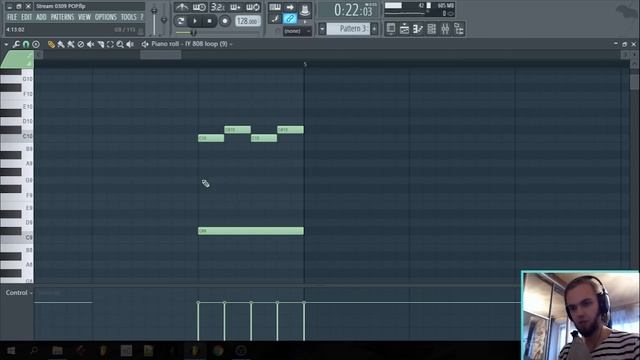The width and height of the screenshot is (640, 360).
Task: Open the (none) snap selector dropdown
Action: [298, 31]
